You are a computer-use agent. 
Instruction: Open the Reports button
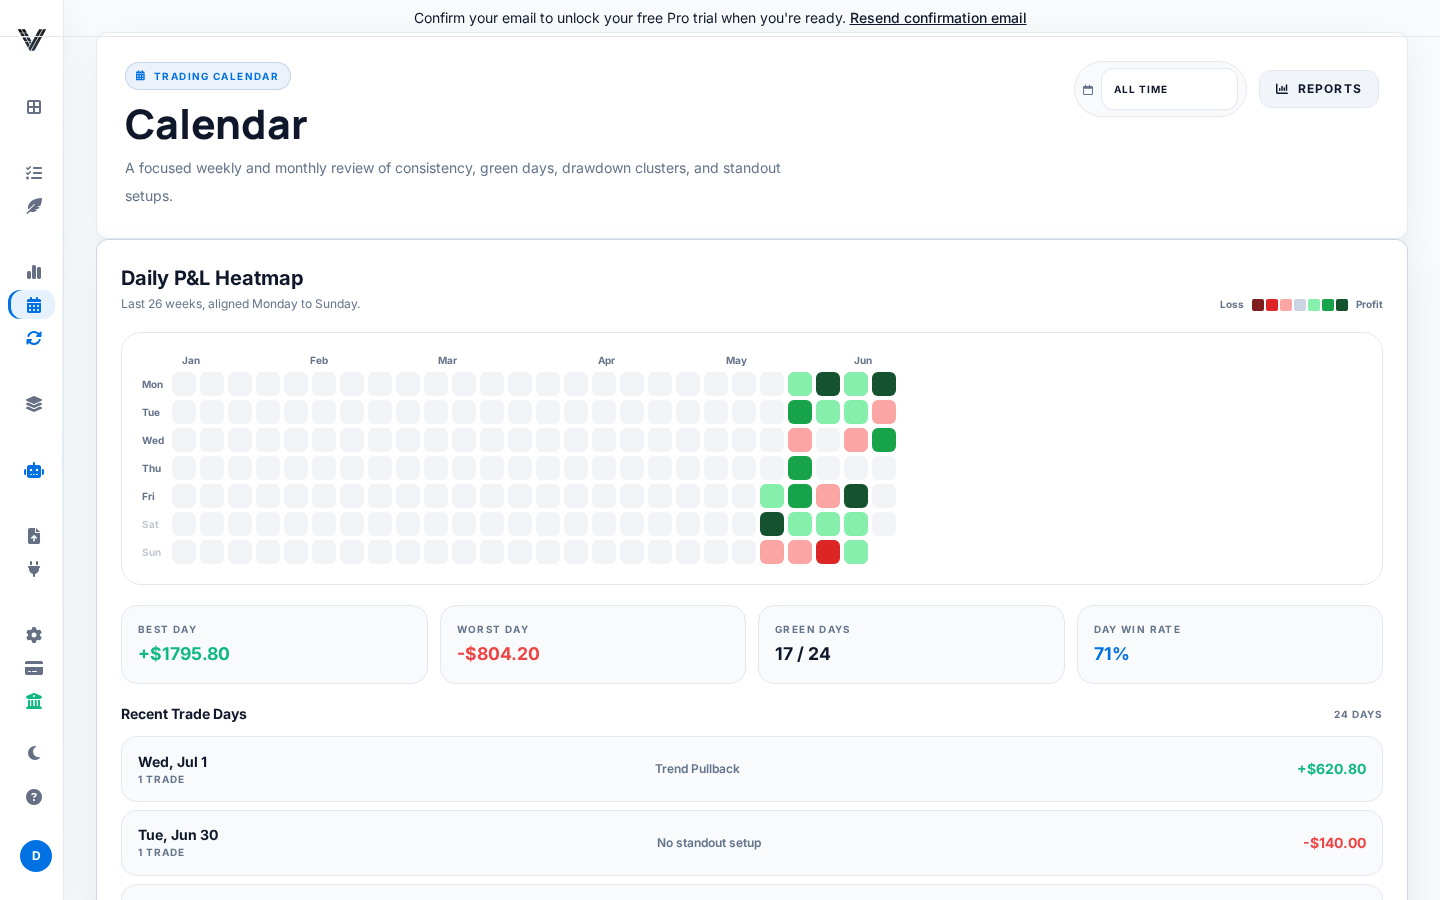tap(1319, 89)
